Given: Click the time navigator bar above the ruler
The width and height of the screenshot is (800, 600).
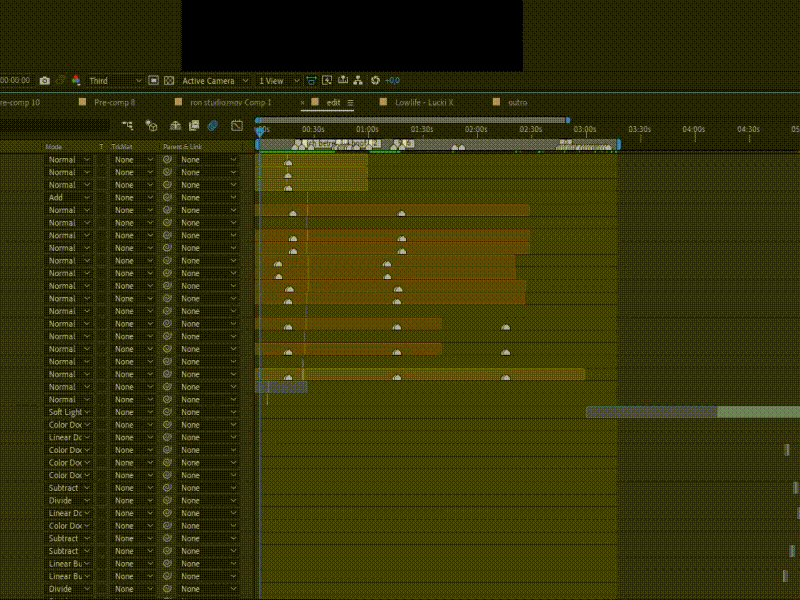Looking at the screenshot, I should click(412, 121).
